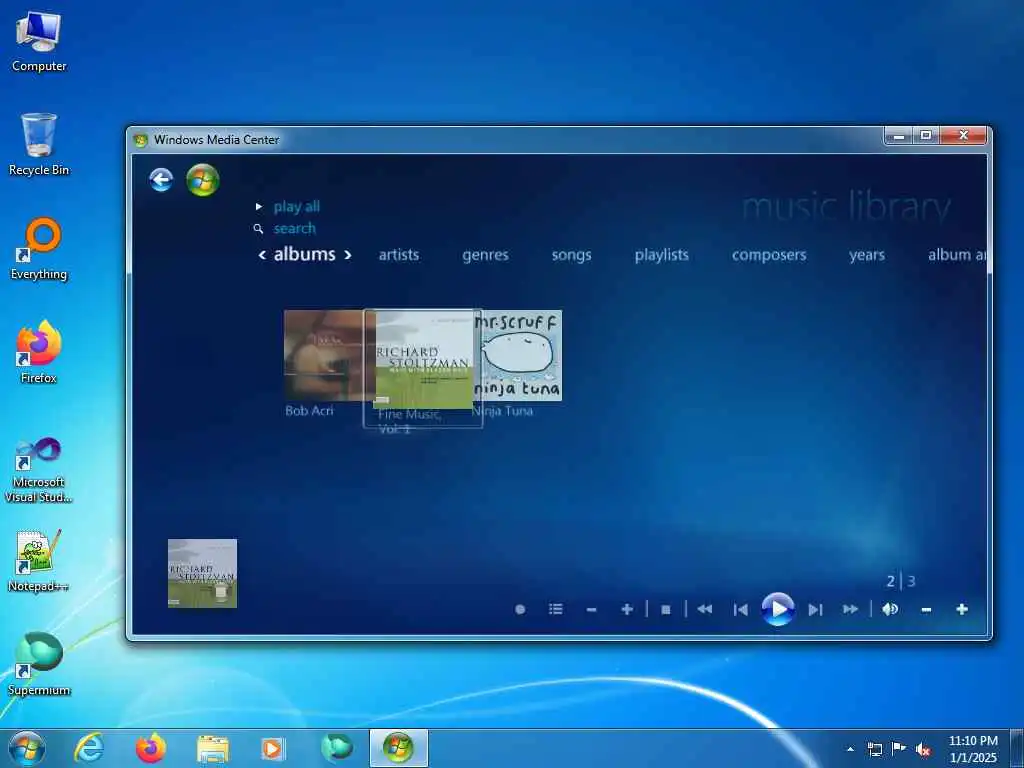
Task: Open the Windows Start menu orb
Action: tap(27, 748)
